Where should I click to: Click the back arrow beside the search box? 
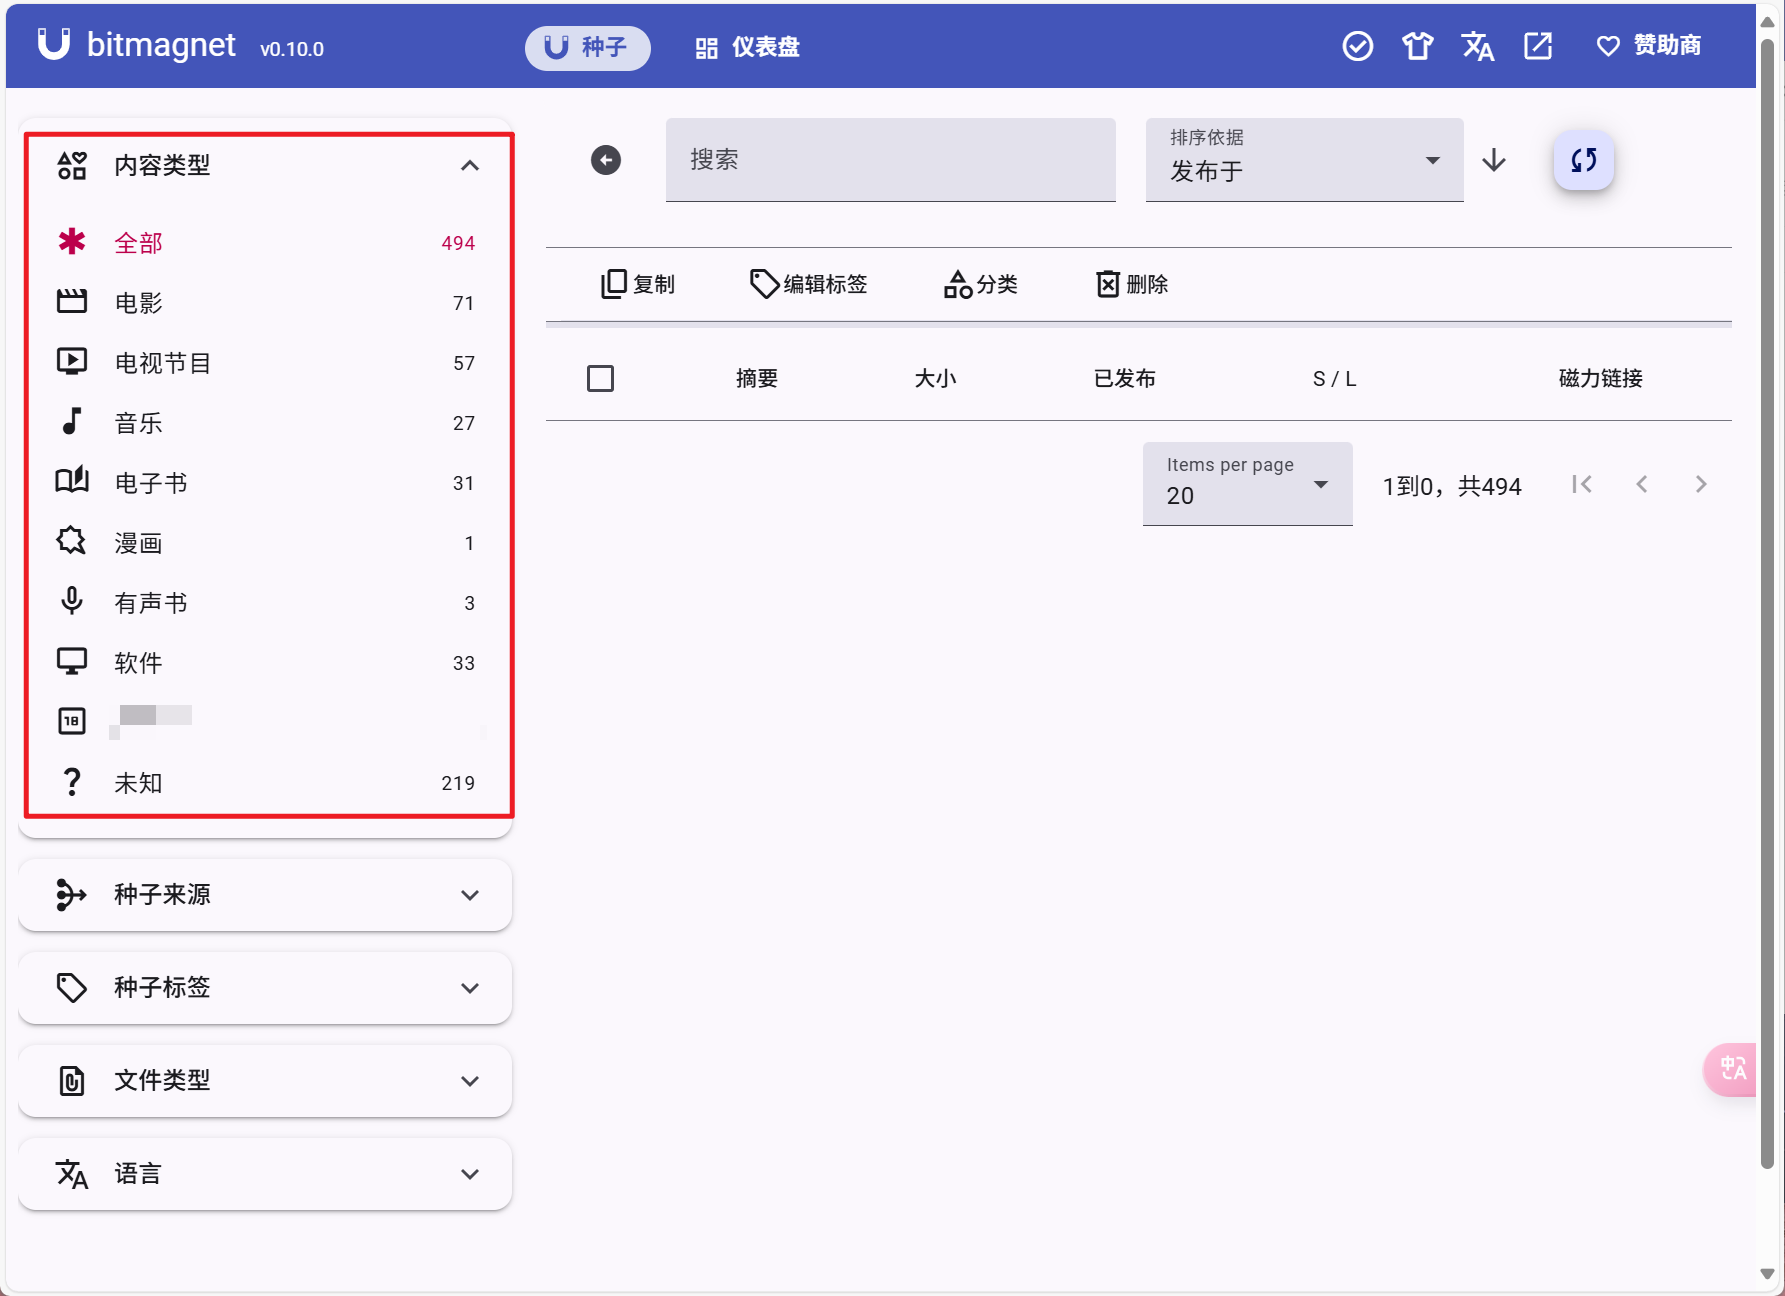(x=604, y=159)
